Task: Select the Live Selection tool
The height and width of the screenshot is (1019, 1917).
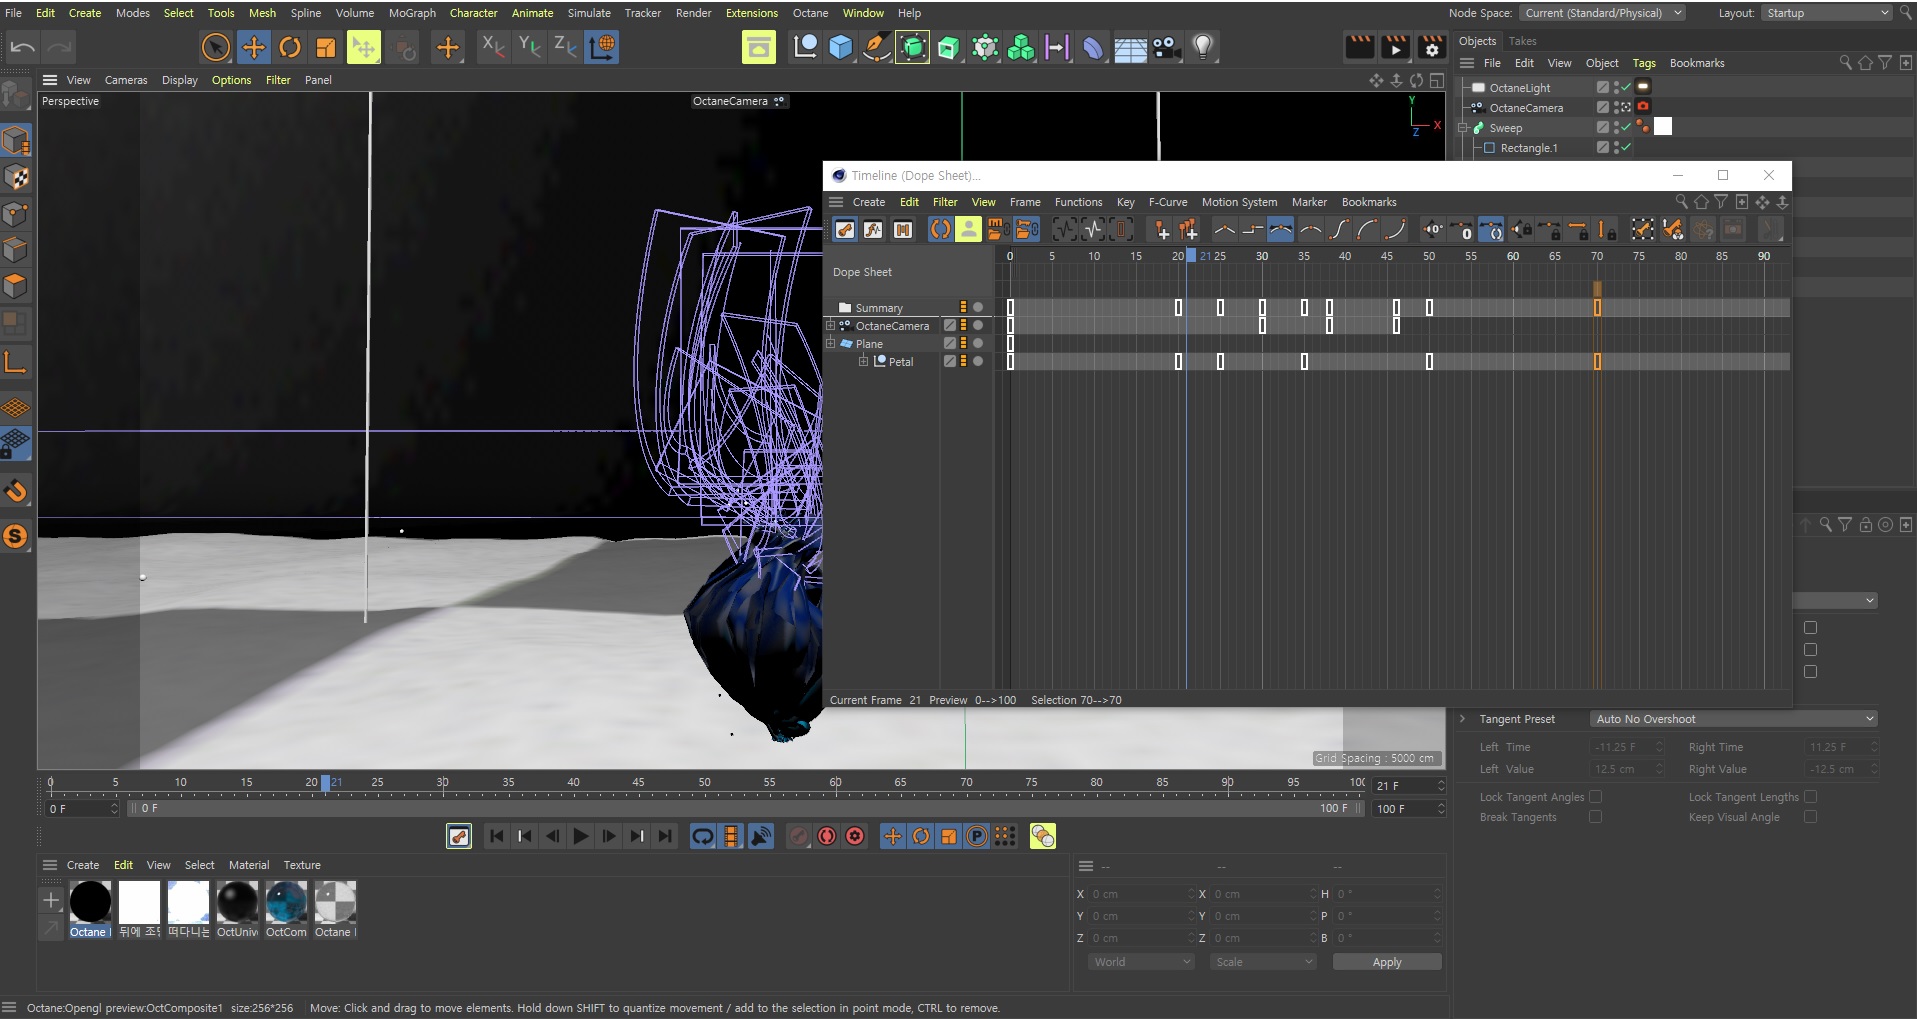Action: click(x=216, y=47)
